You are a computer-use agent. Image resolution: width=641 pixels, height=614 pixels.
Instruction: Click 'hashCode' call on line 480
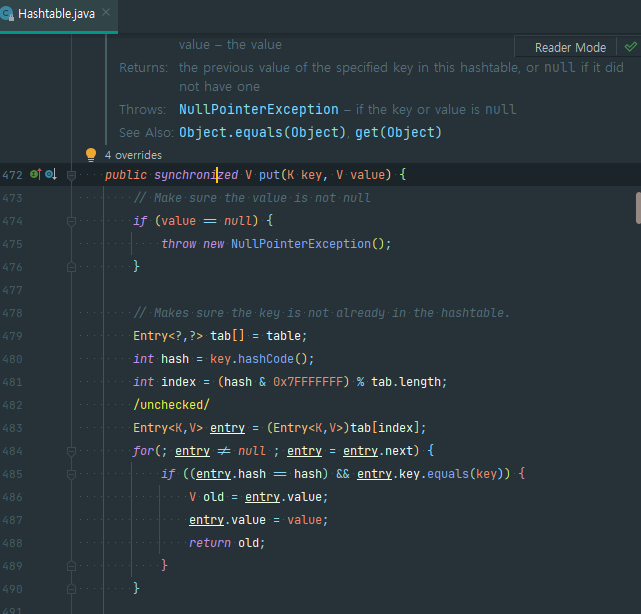tap(266, 359)
